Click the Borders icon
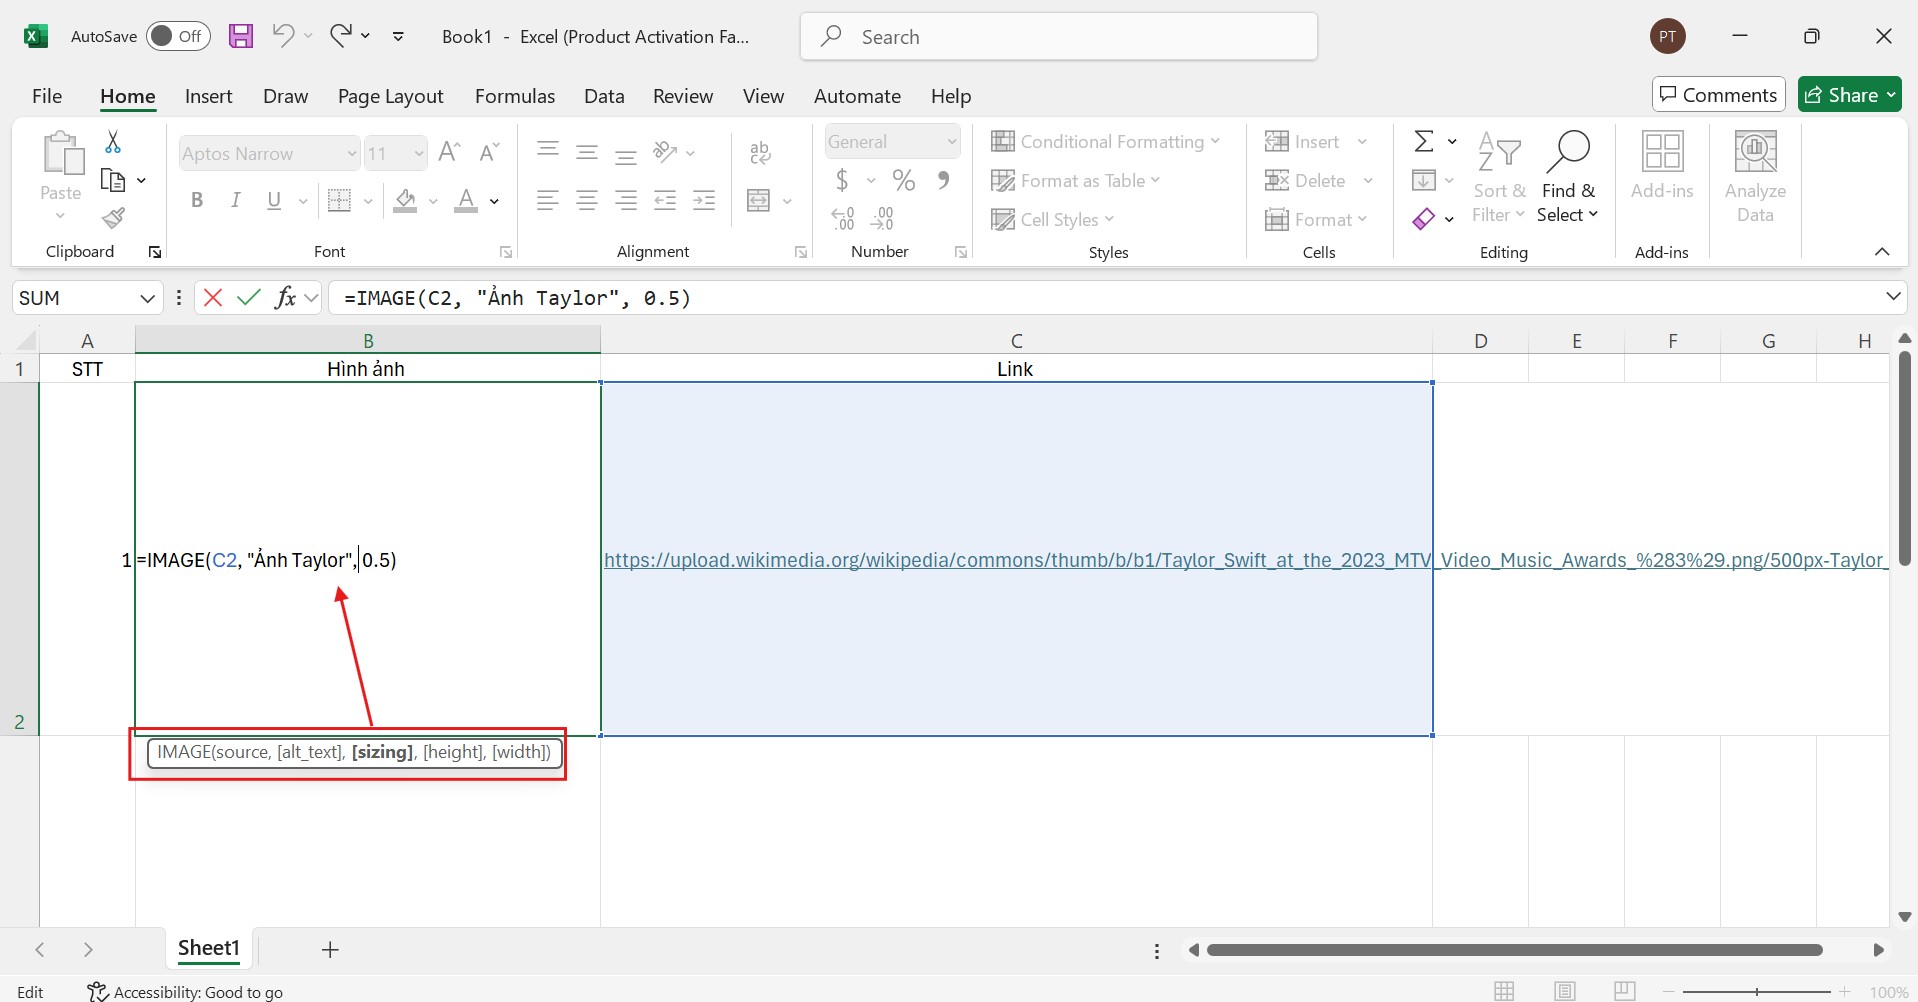Screen dimensions: 1918x1002 click(x=340, y=200)
